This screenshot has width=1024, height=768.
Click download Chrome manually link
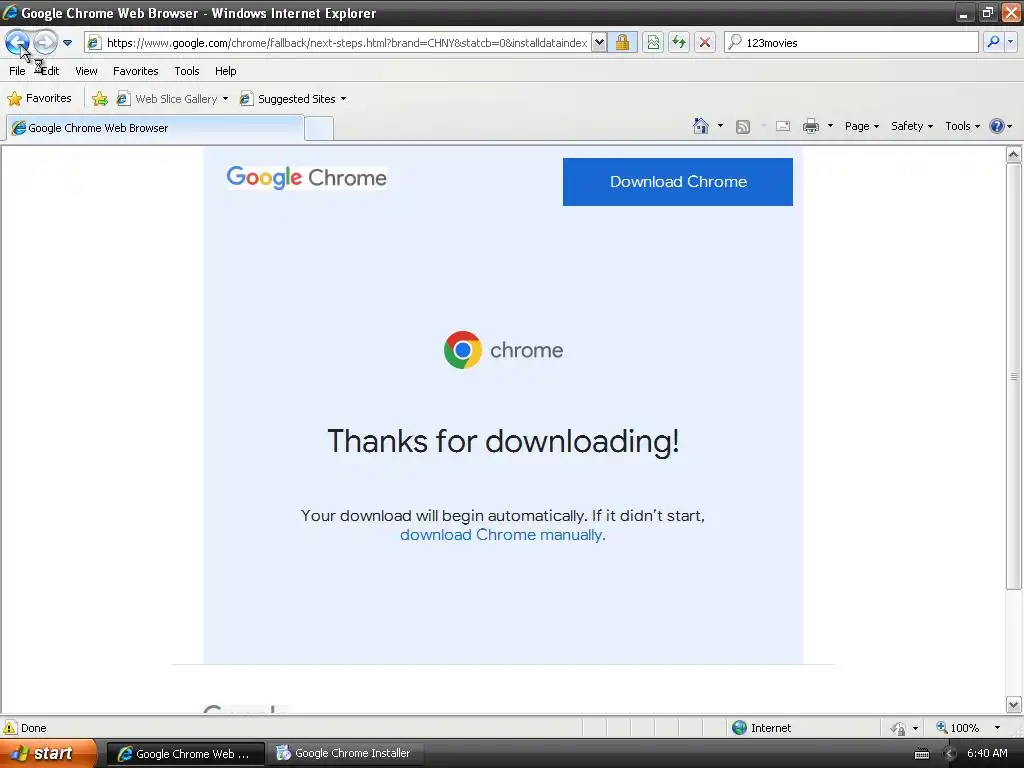(x=501, y=535)
